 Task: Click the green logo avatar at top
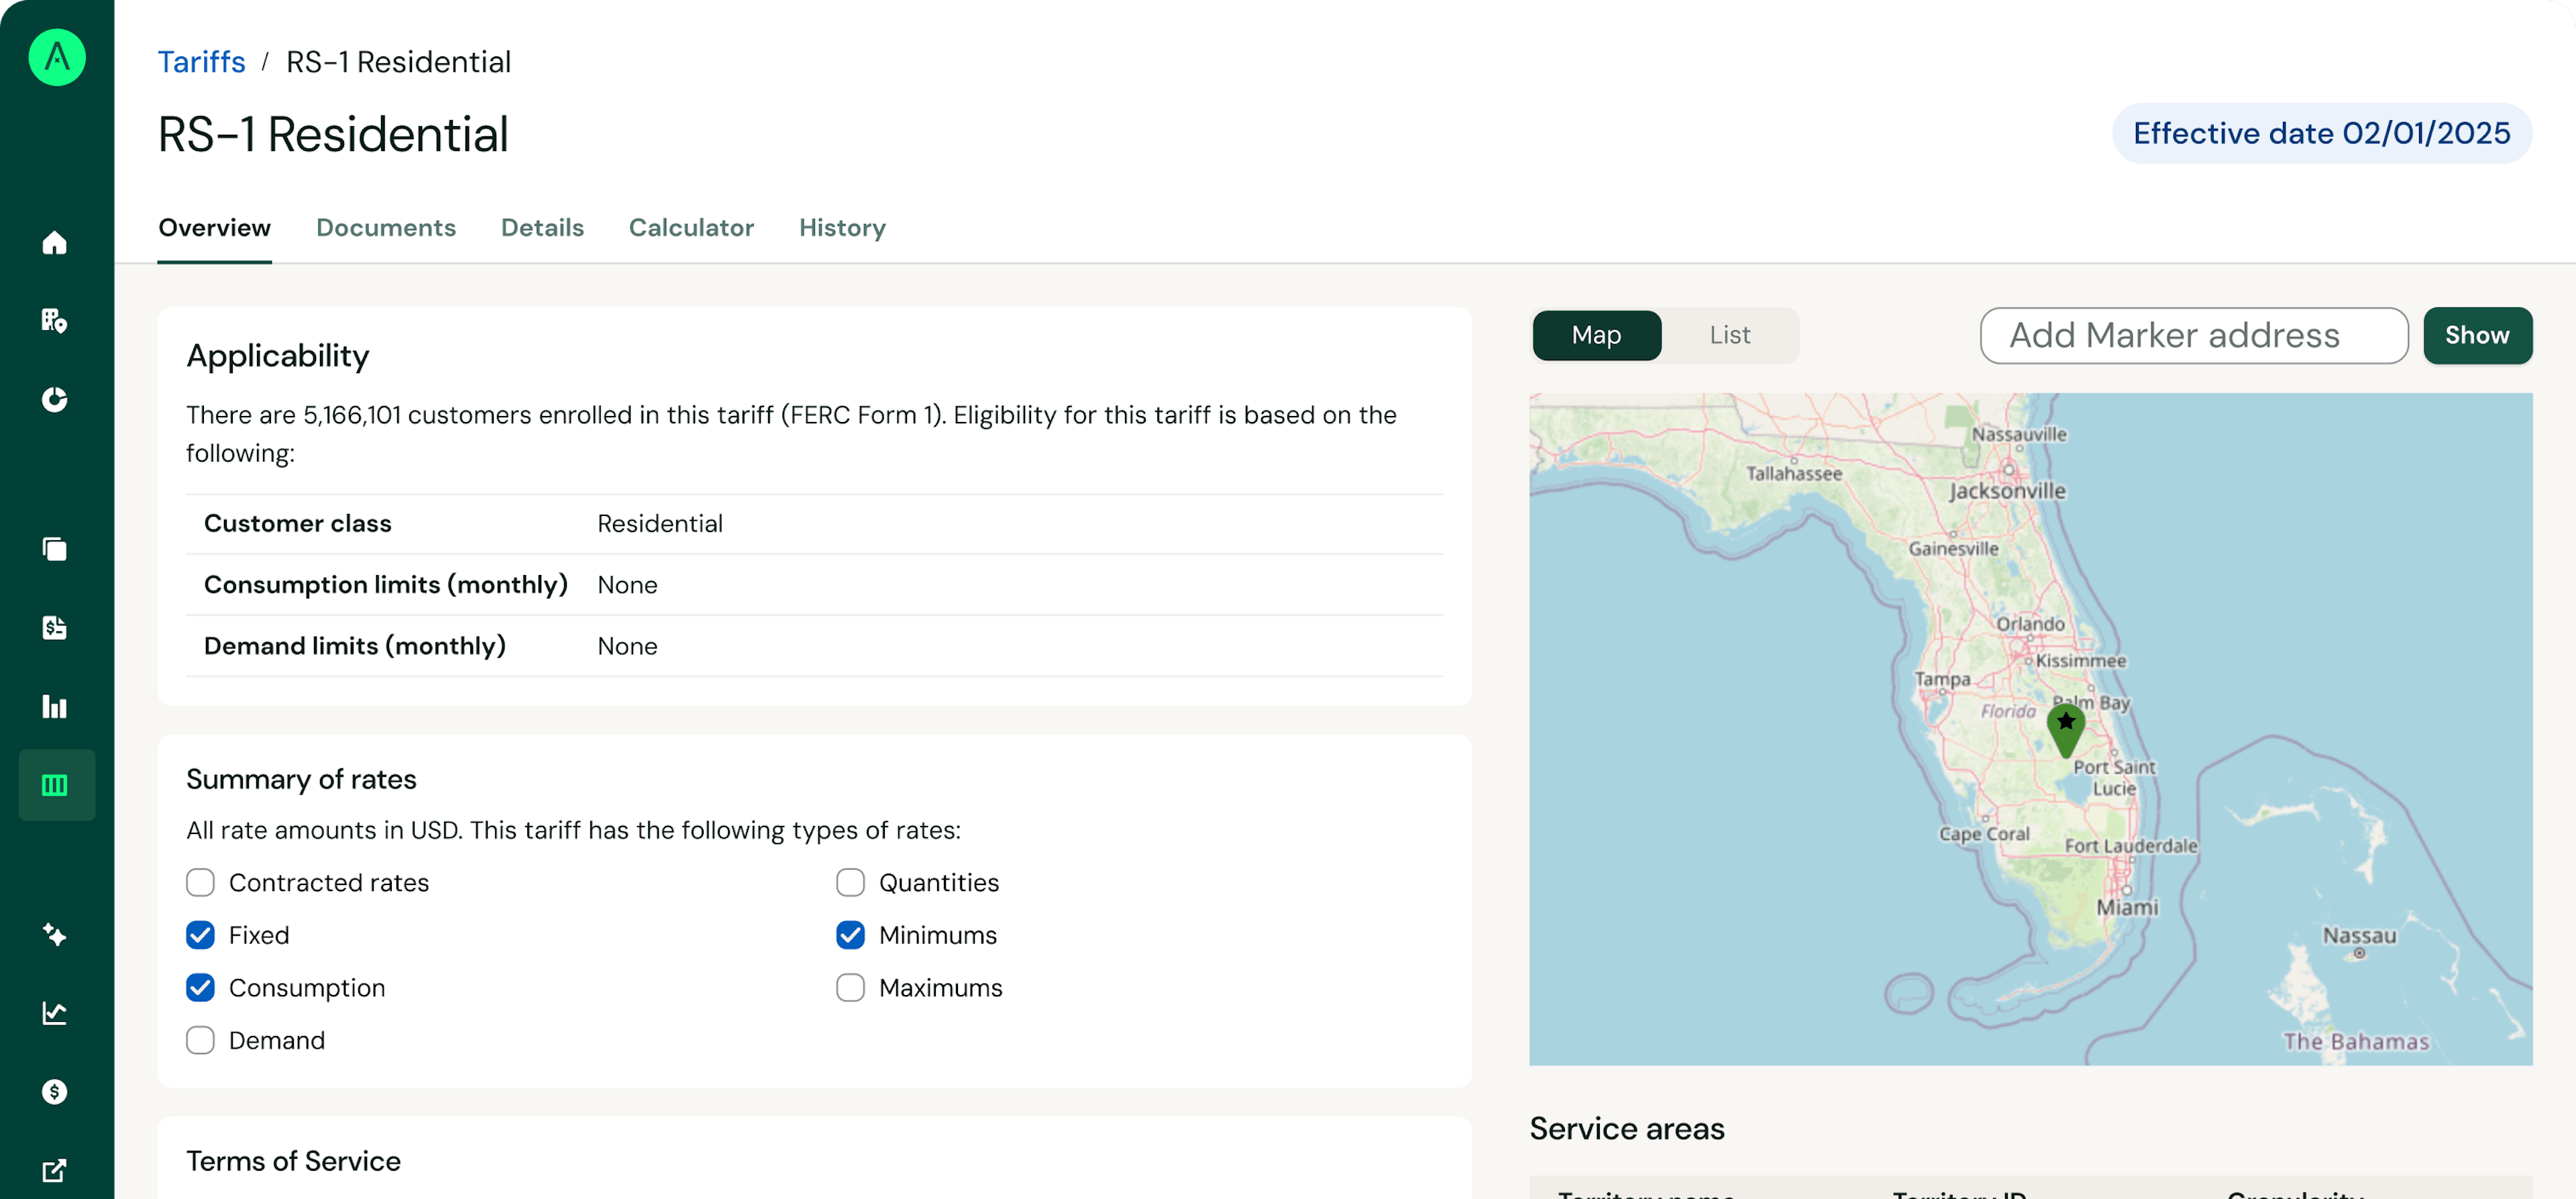(x=57, y=57)
